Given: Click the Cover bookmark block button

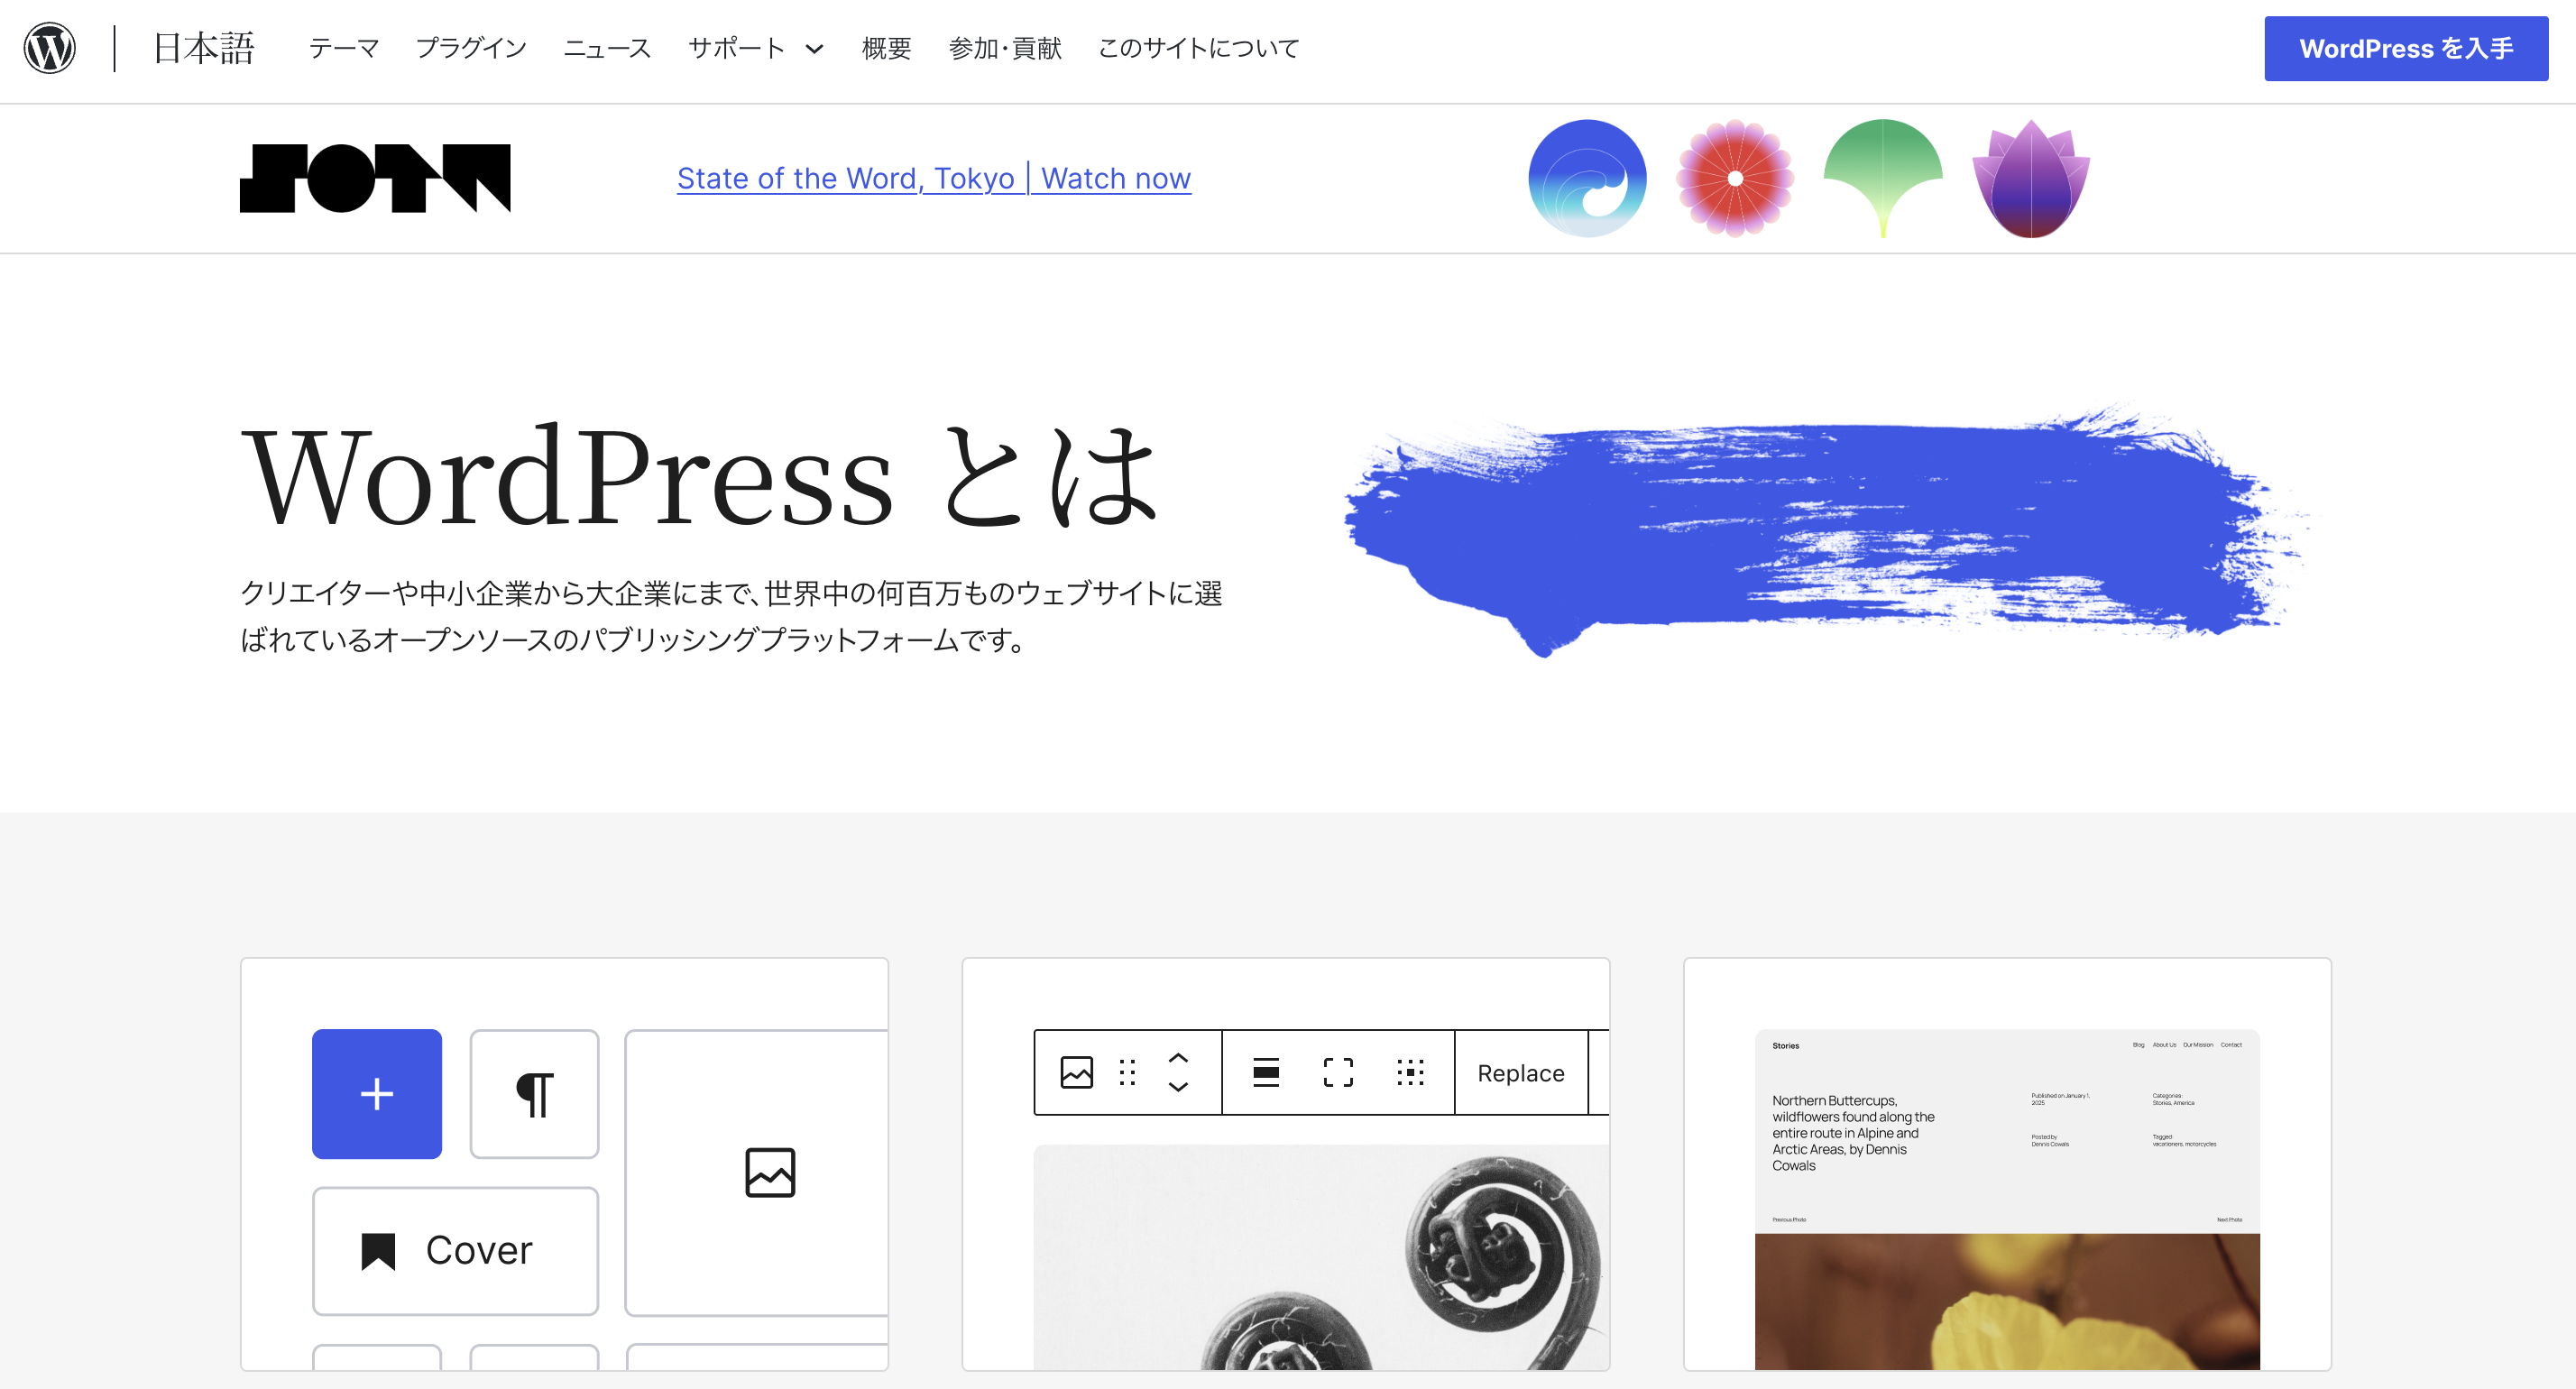Looking at the screenshot, I should point(455,1251).
